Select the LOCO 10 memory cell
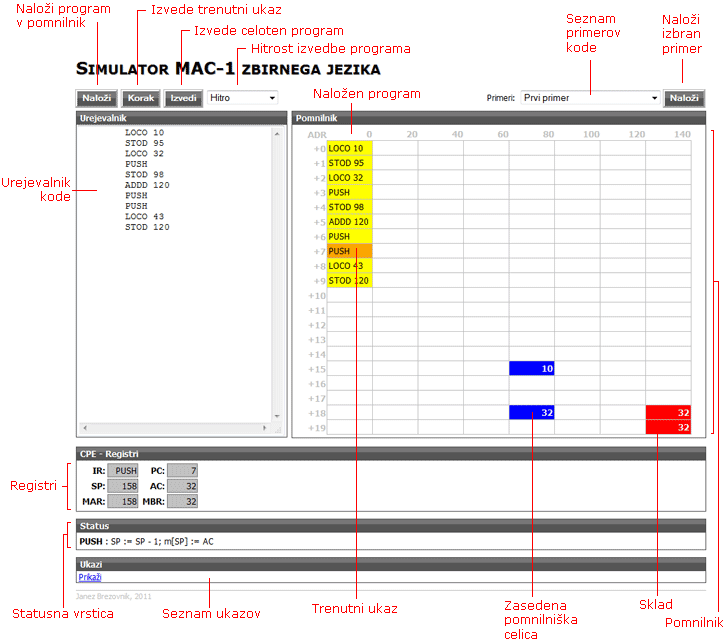The width and height of the screenshot is (724, 643). (350, 148)
